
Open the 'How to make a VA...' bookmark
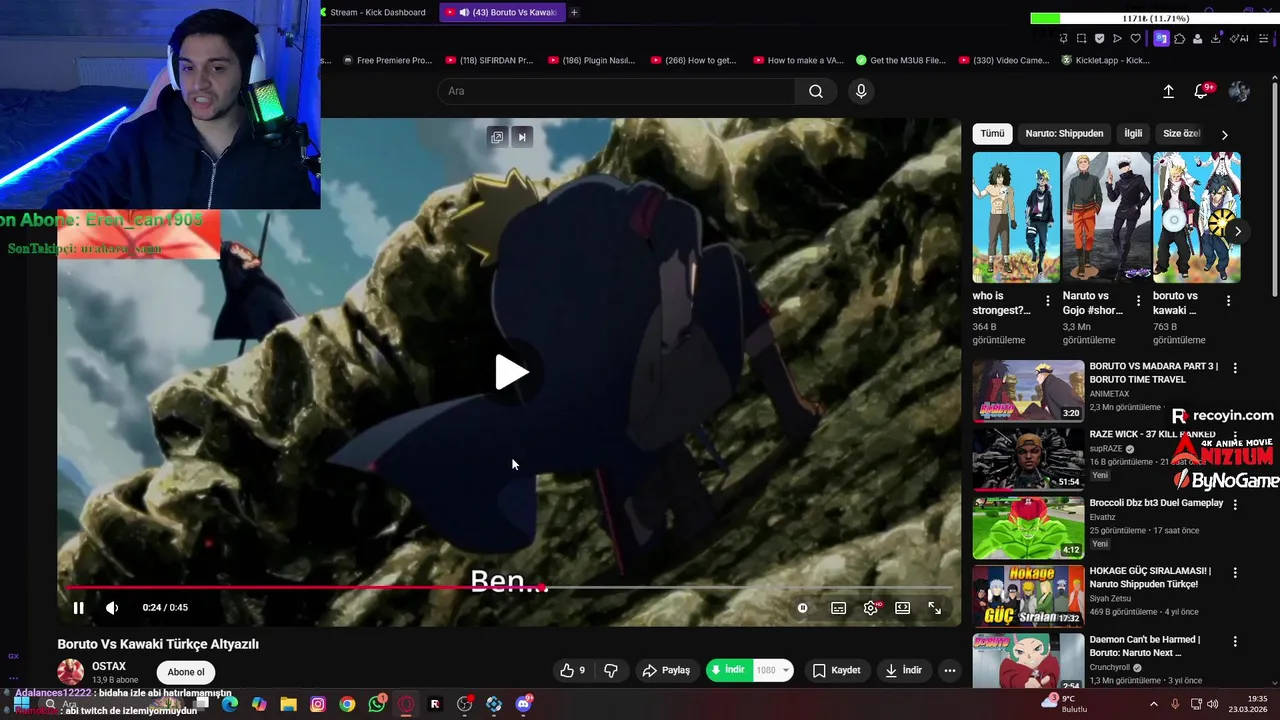pyautogui.click(x=798, y=60)
